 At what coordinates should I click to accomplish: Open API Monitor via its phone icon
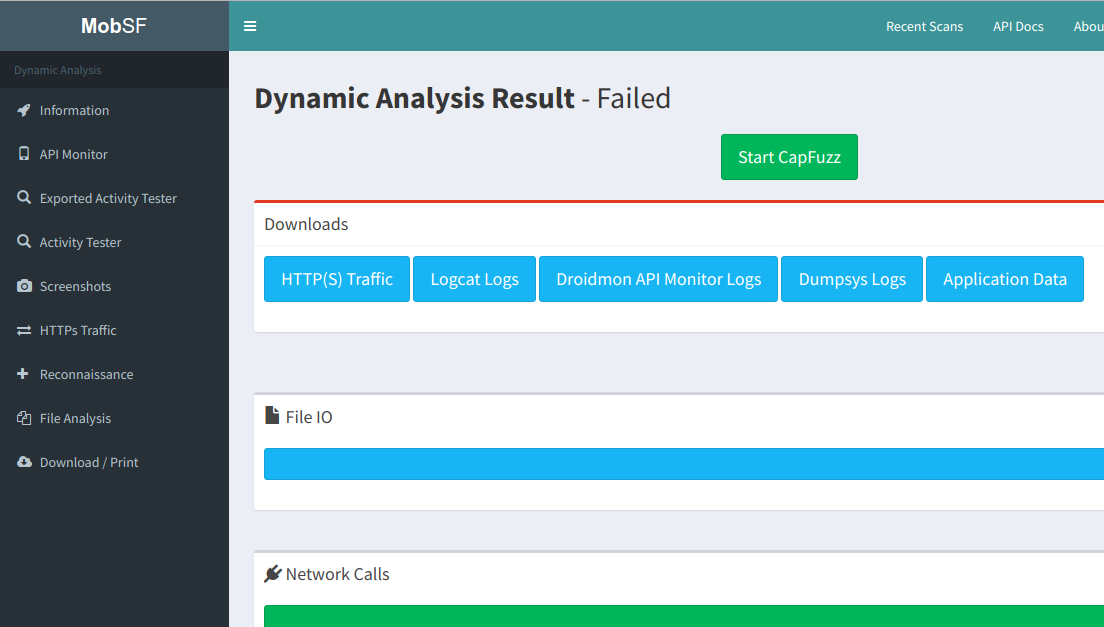pos(24,154)
